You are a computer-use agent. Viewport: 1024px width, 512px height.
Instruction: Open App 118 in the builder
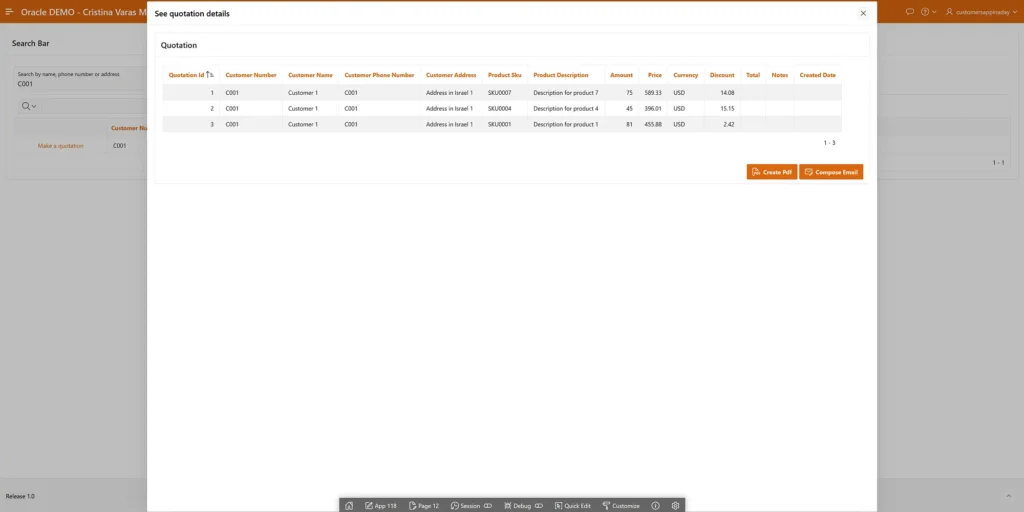coord(381,506)
